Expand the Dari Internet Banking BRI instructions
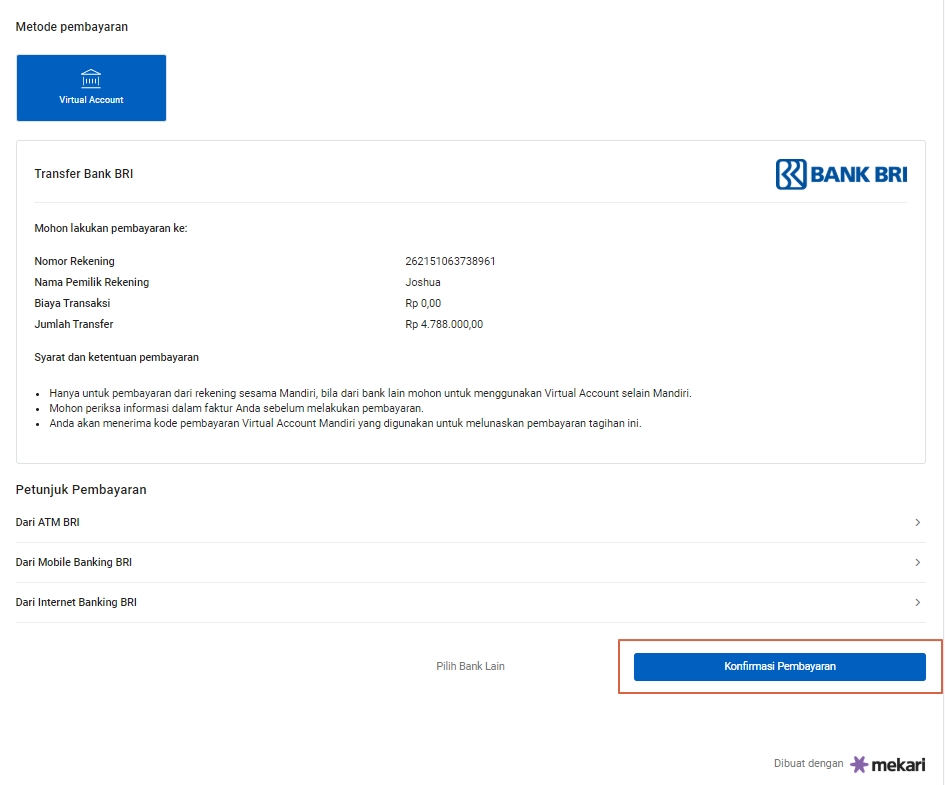This screenshot has height=785, width=945. (x=76, y=603)
